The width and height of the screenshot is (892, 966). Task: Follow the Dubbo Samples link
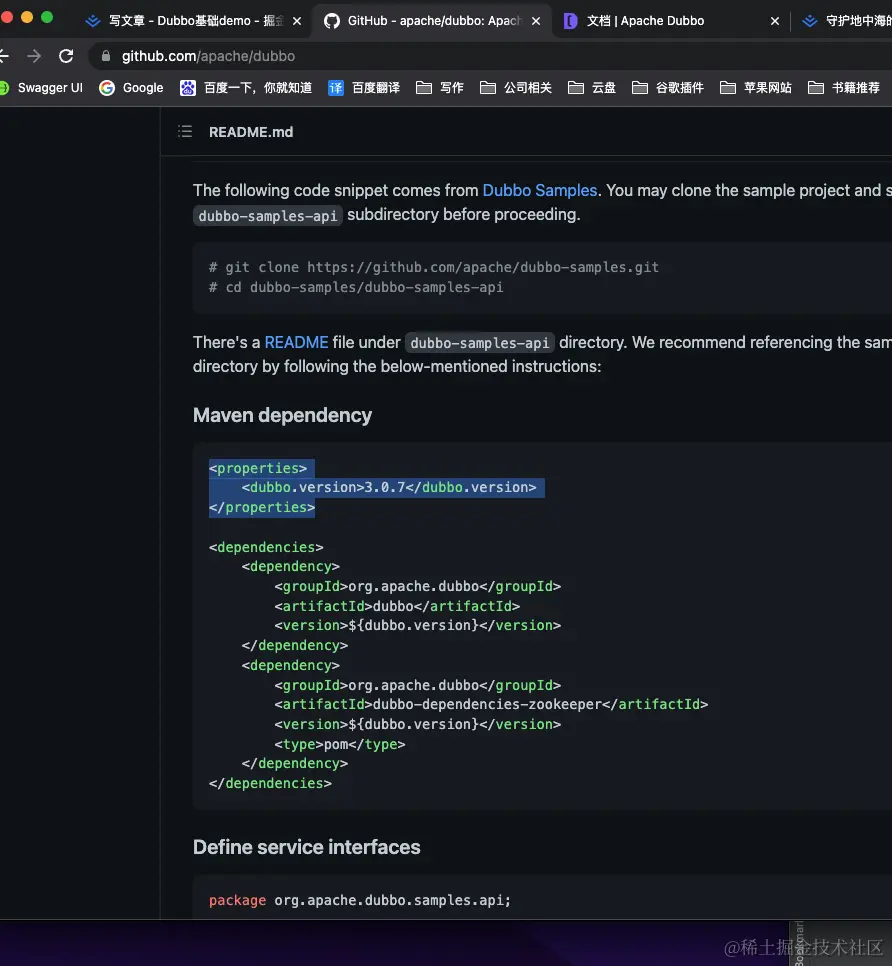(x=540, y=190)
